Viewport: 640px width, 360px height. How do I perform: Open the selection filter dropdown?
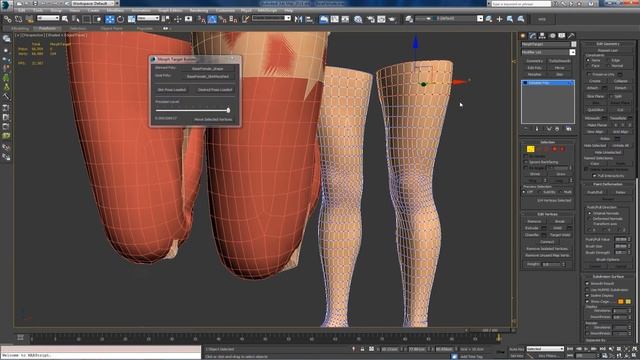coord(48,18)
